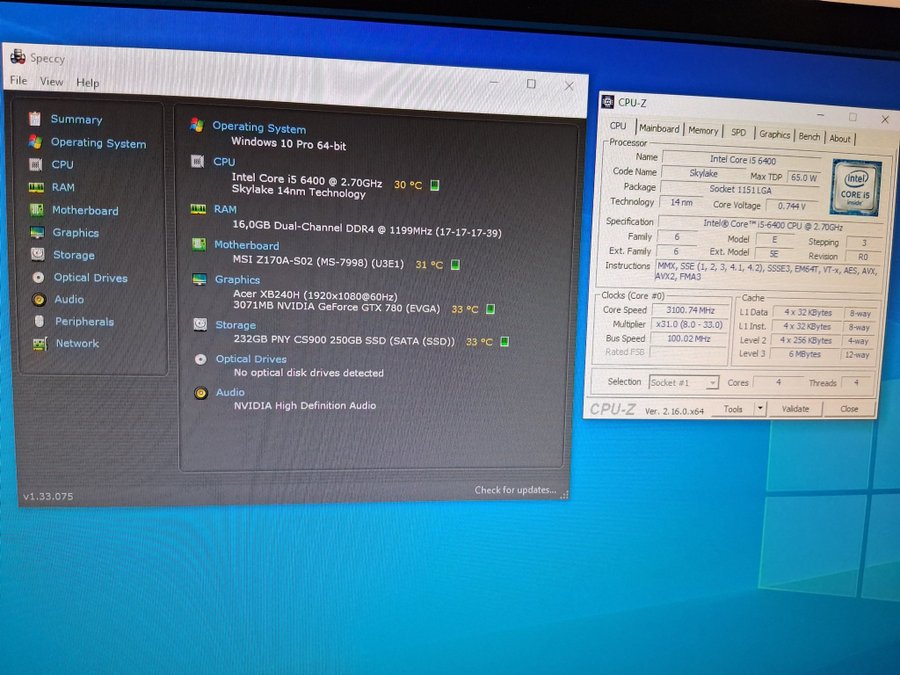900x675 pixels.
Task: Select the Audio speaker icon in Speccy sidebar
Action: click(x=39, y=299)
